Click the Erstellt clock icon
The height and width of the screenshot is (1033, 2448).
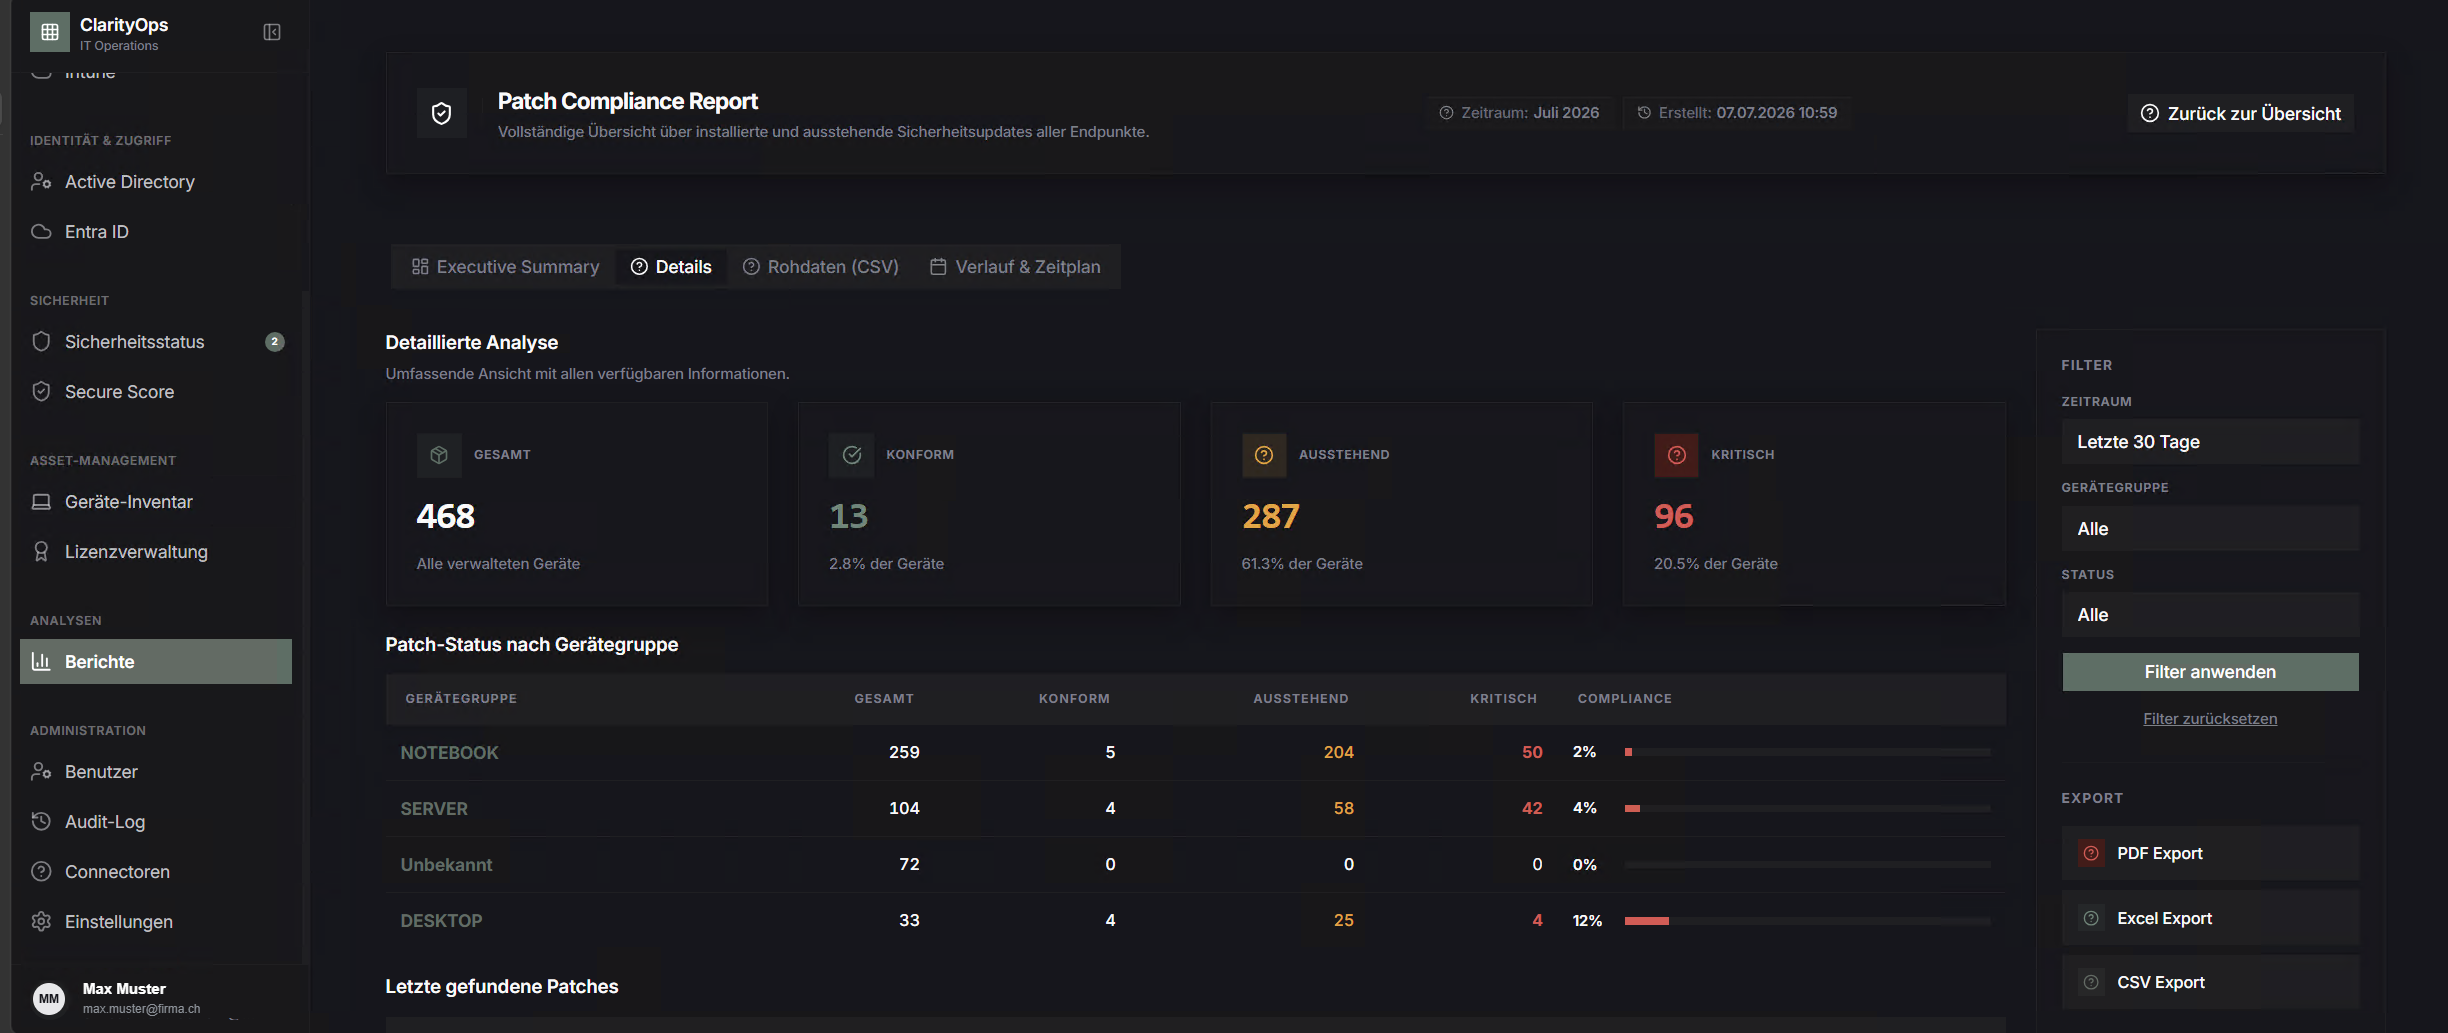pyautogui.click(x=1644, y=113)
